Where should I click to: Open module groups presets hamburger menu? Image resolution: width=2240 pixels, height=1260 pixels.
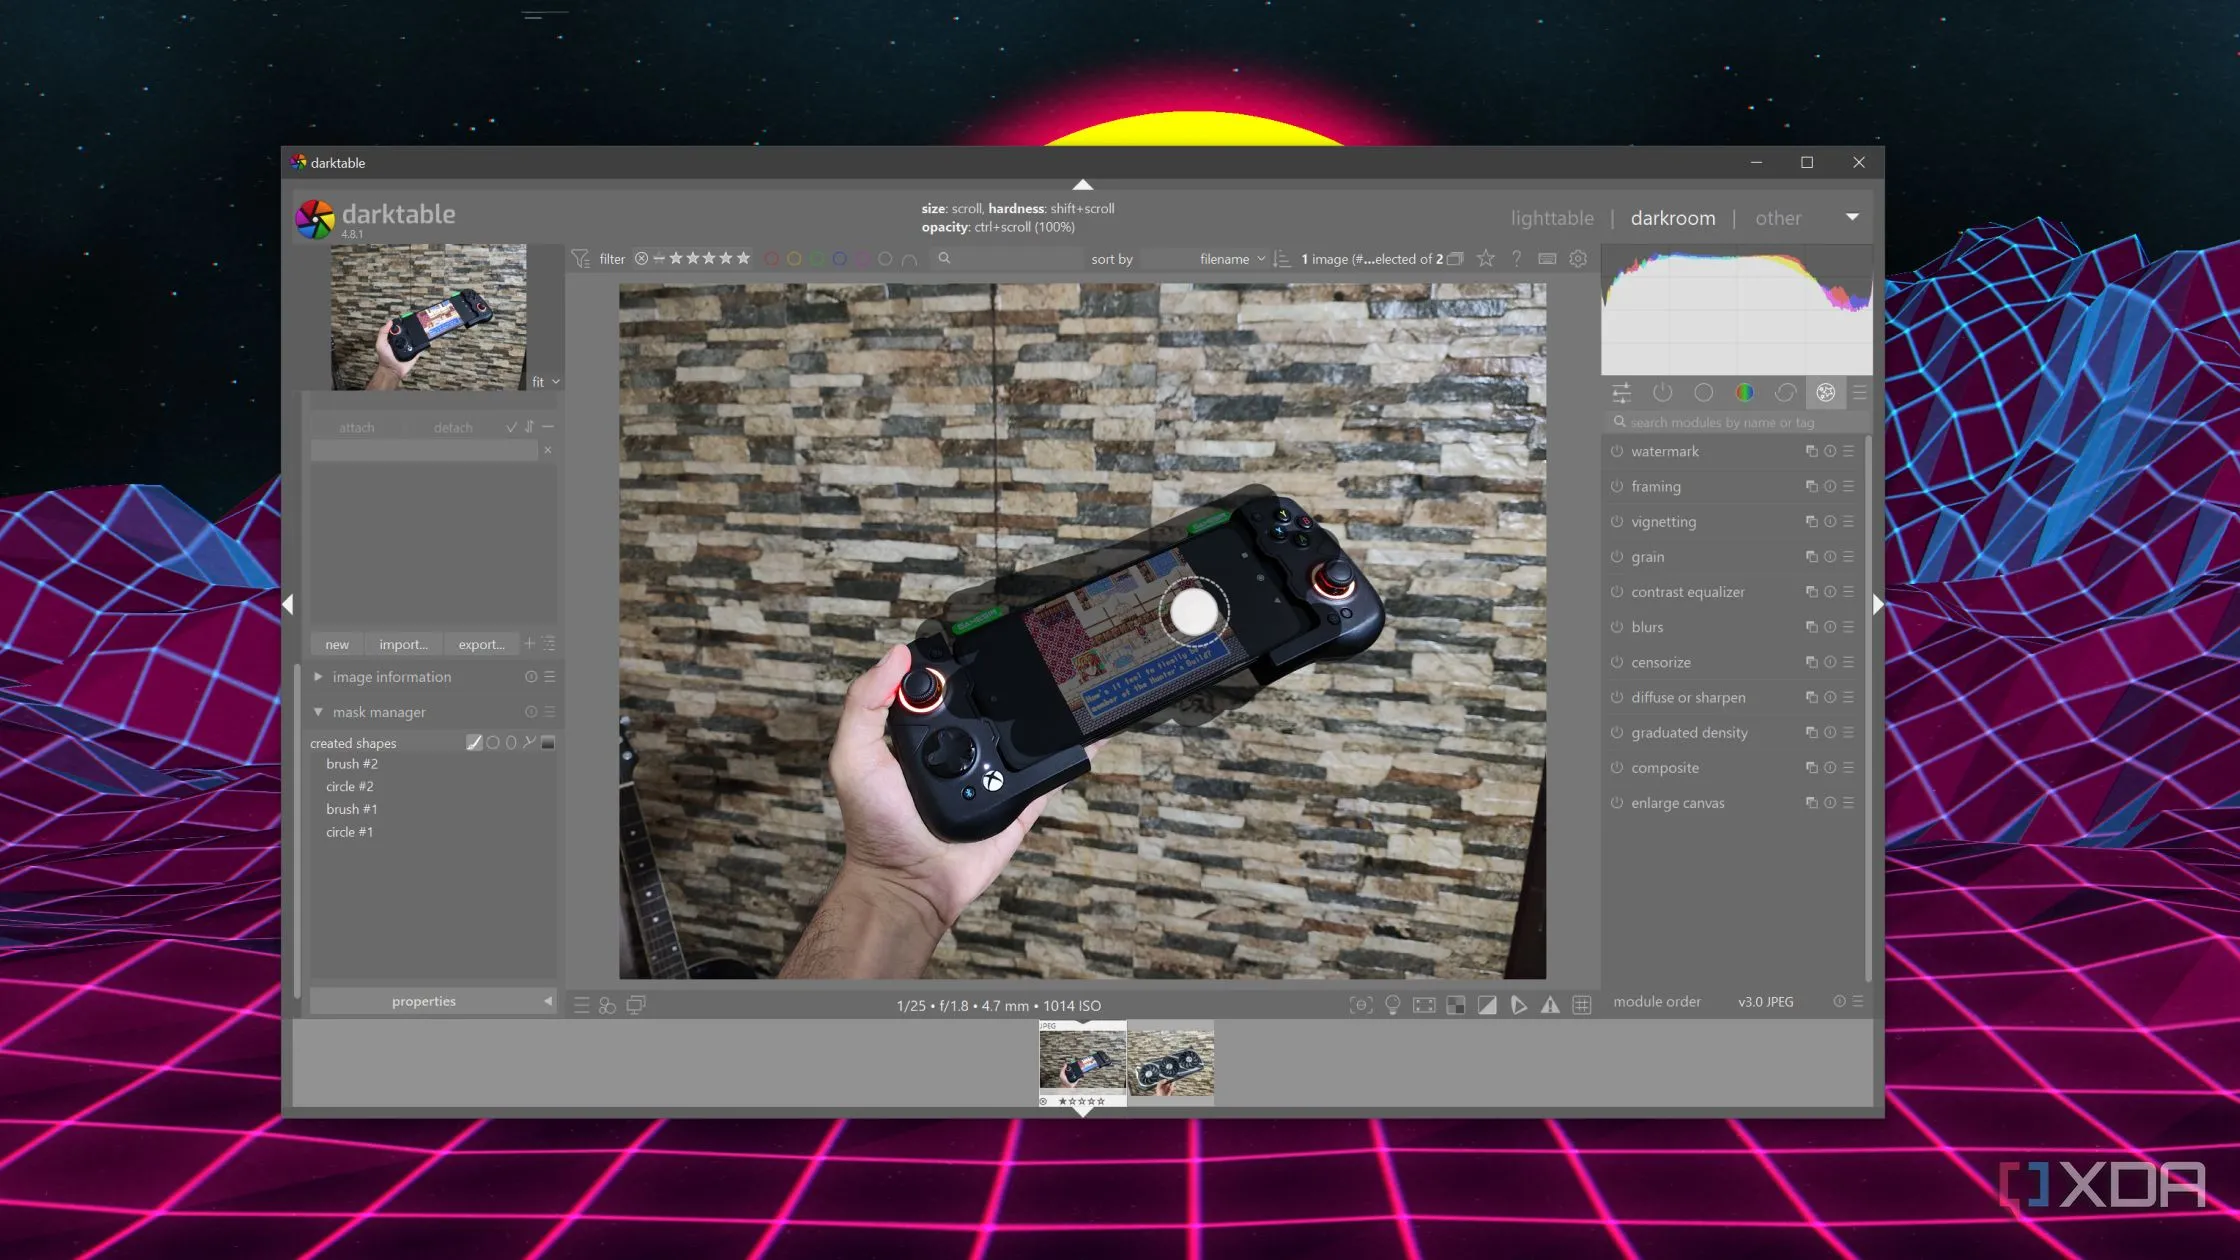click(1859, 393)
